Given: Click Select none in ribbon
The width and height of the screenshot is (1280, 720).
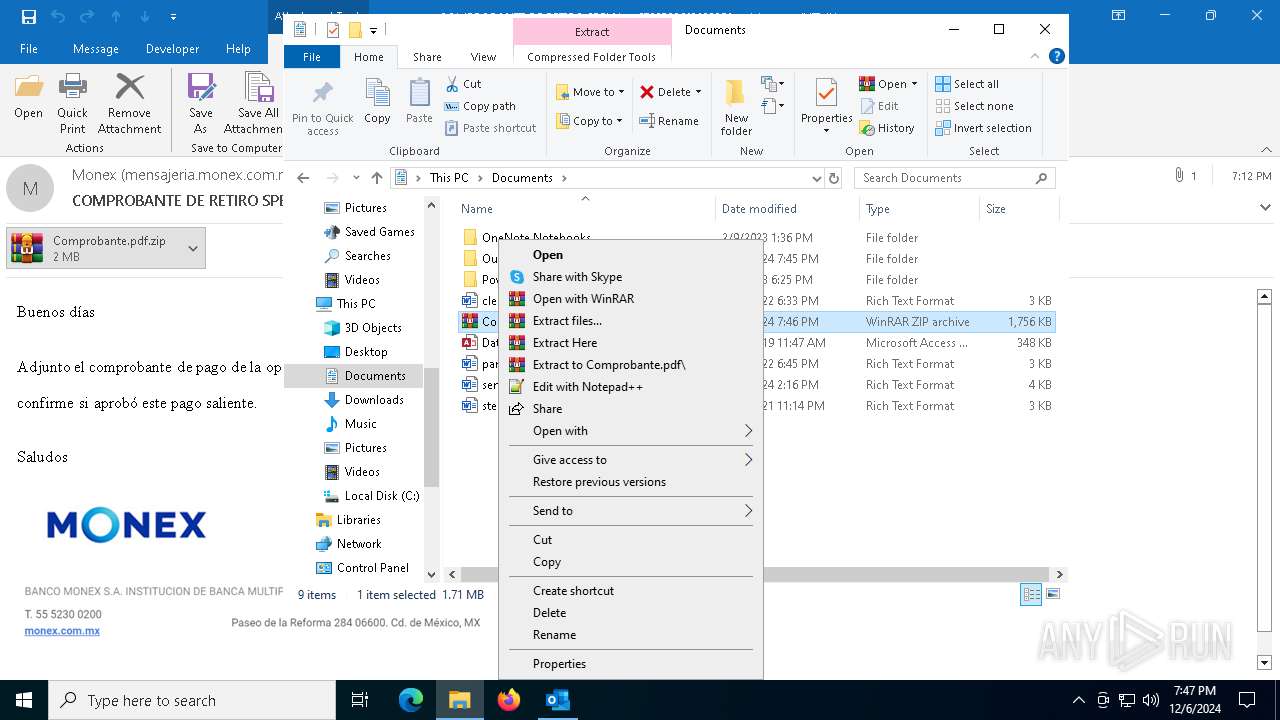Looking at the screenshot, I should click(974, 106).
